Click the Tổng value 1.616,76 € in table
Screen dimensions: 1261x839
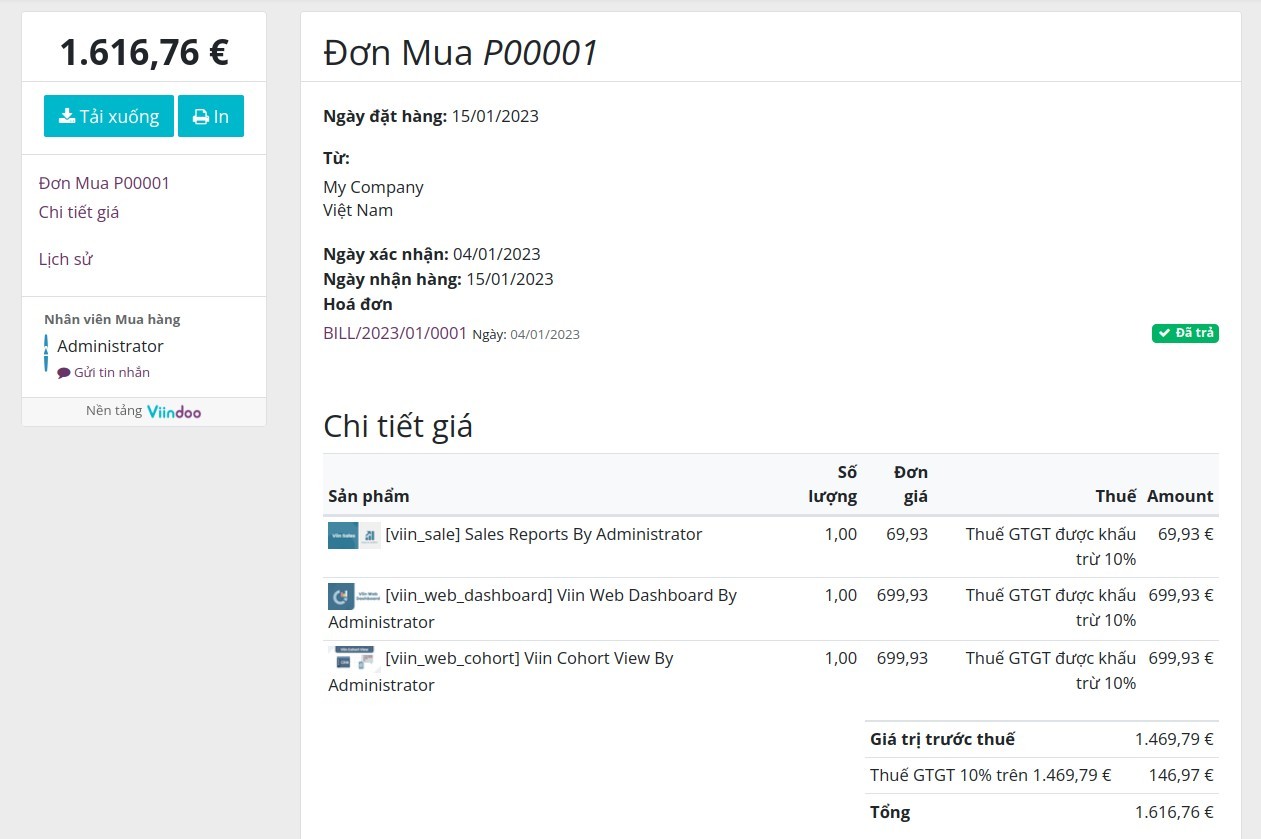click(x=1174, y=812)
